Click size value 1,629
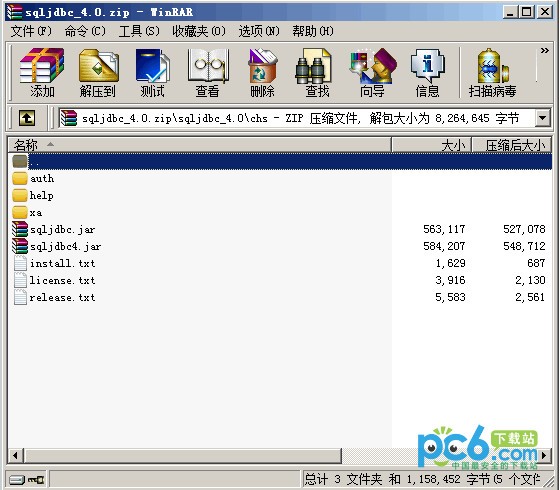 (450, 264)
